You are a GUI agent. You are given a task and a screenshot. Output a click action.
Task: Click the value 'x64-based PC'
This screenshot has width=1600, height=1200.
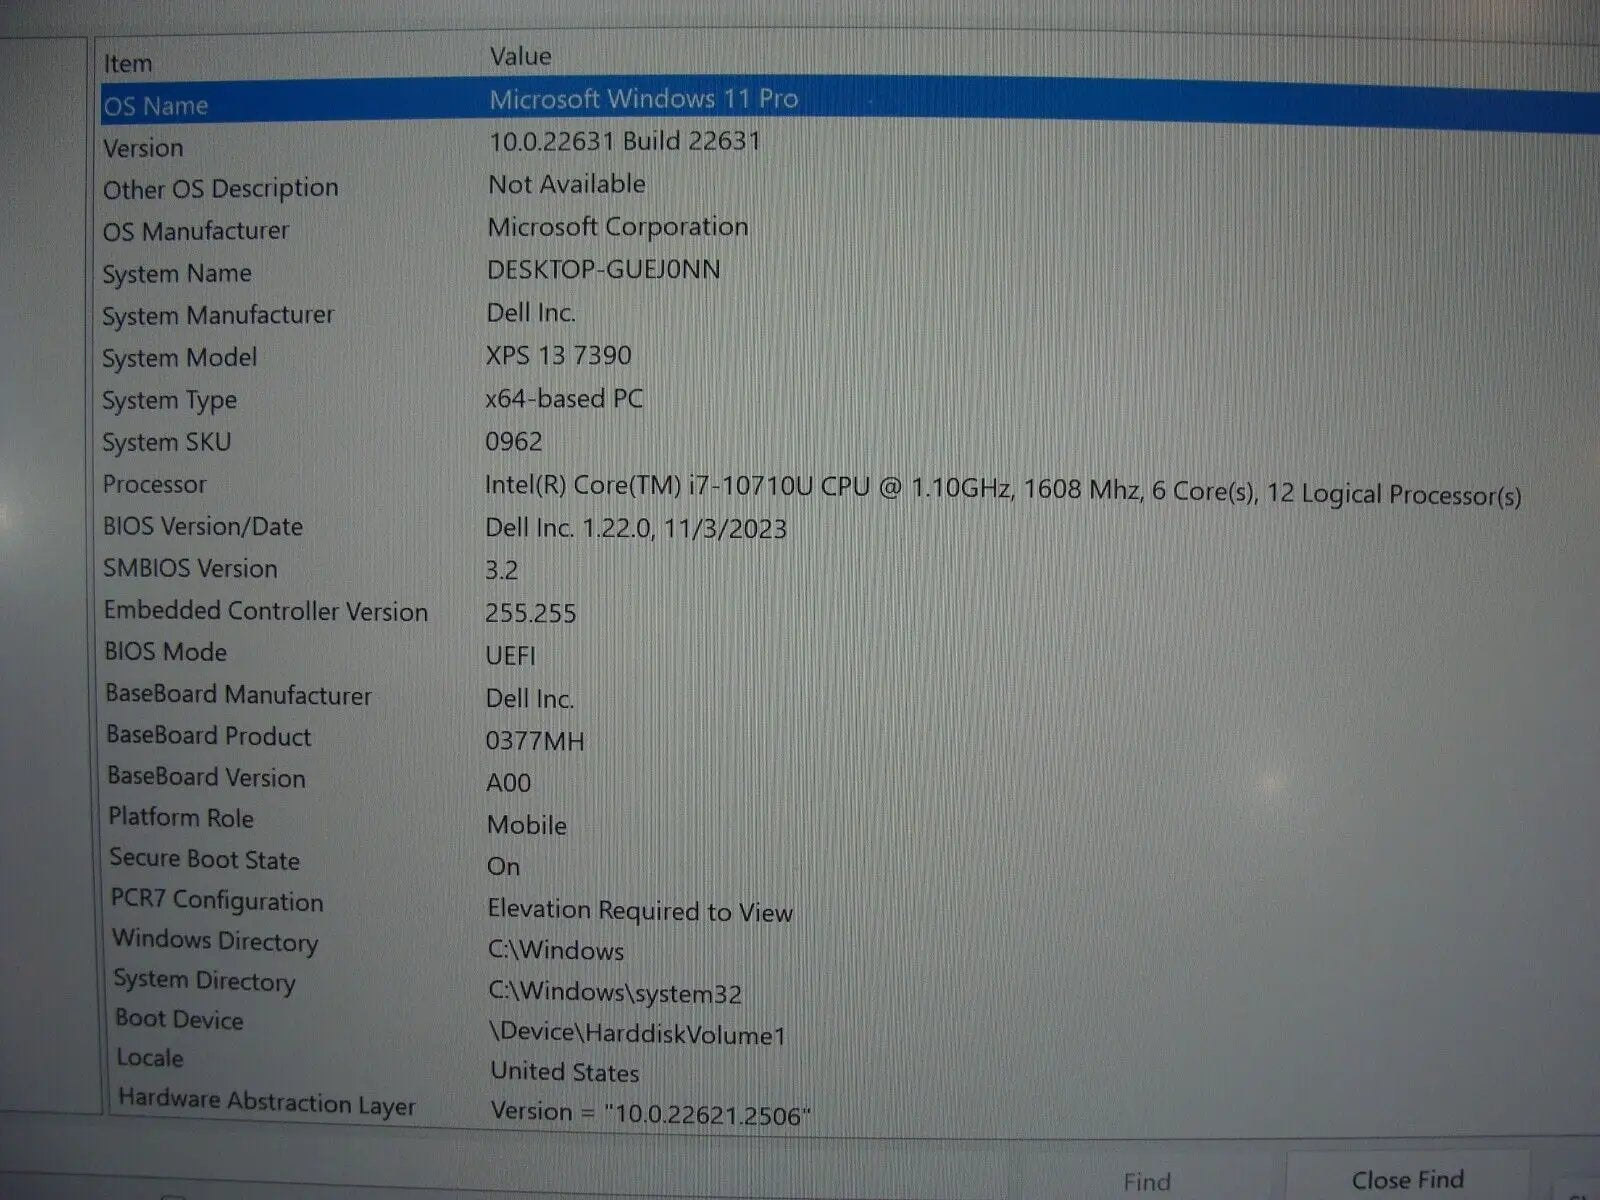[x=564, y=398]
